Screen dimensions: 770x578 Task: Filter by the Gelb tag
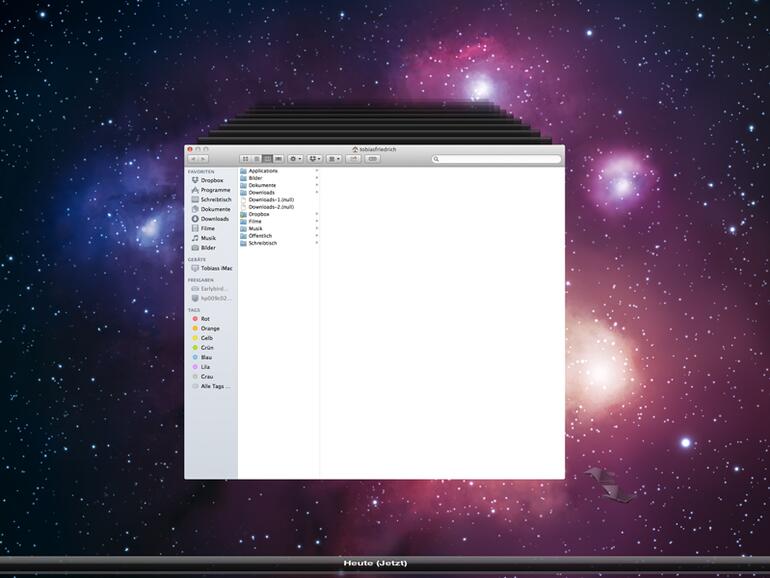pyautogui.click(x=211, y=338)
